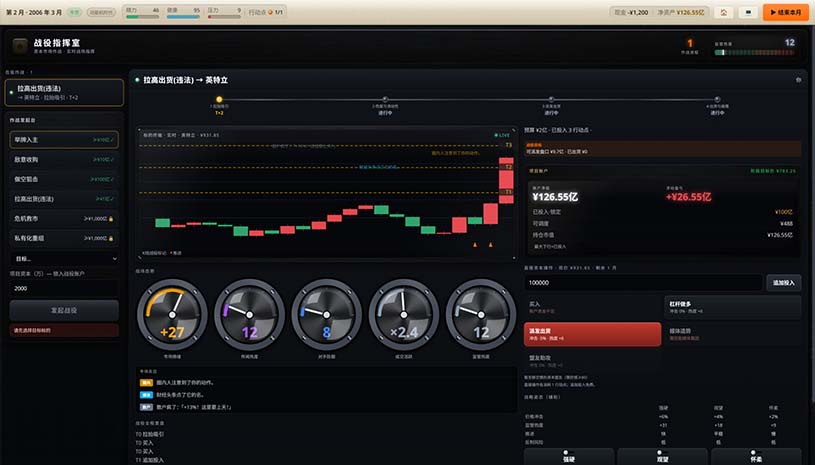Image resolution: width=815 pixels, height=465 pixels.
Task: Click the small dark square icon beside 结束本月
Action: point(748,12)
